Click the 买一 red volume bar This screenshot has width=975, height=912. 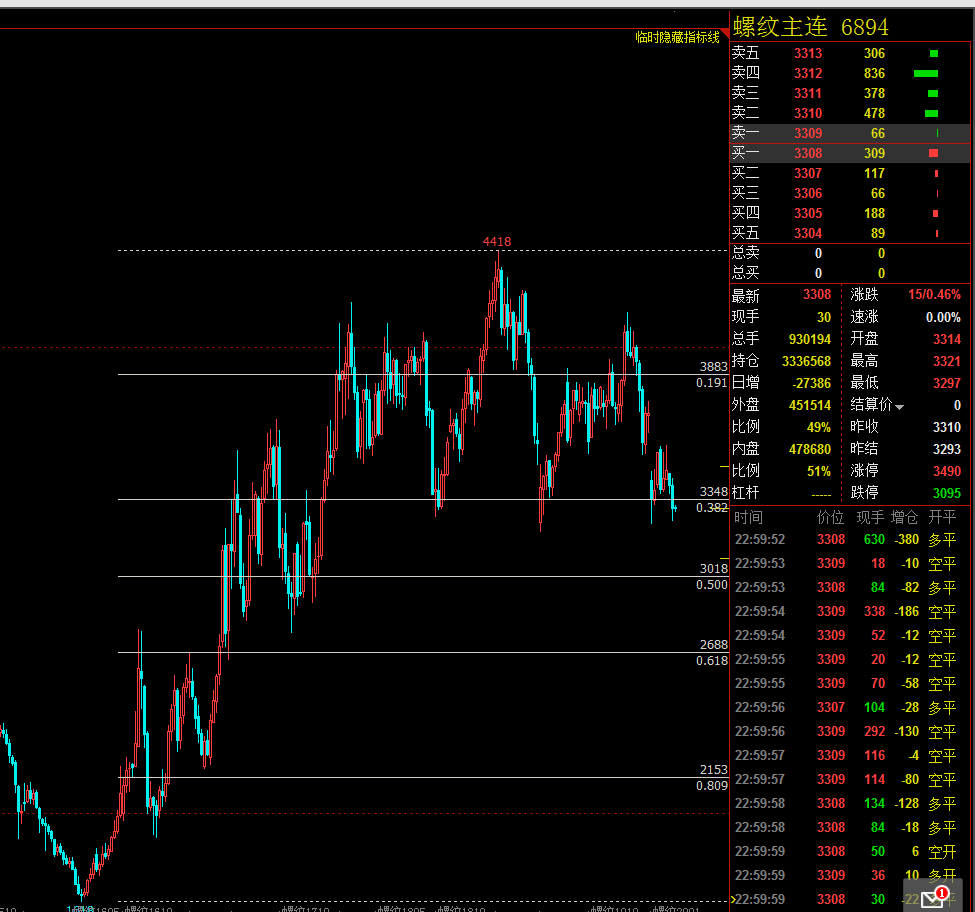tap(933, 153)
